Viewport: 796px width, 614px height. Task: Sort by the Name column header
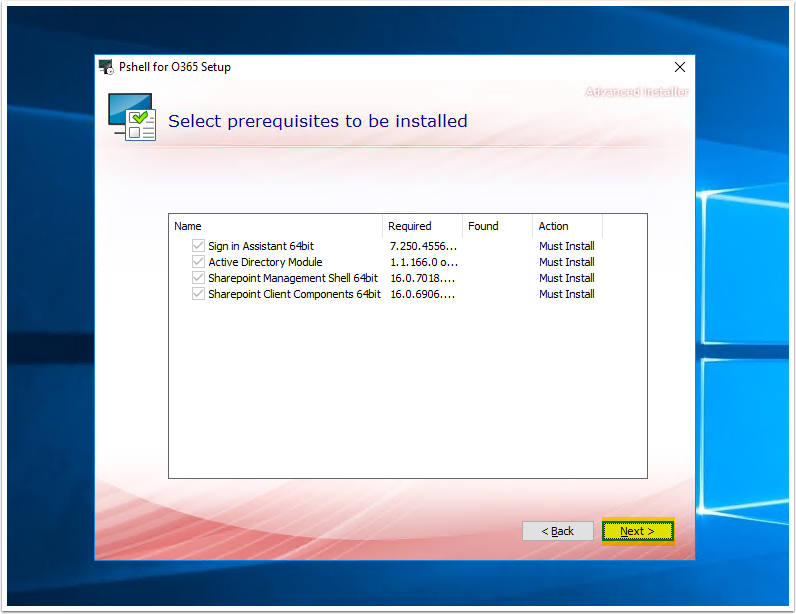tap(276, 226)
